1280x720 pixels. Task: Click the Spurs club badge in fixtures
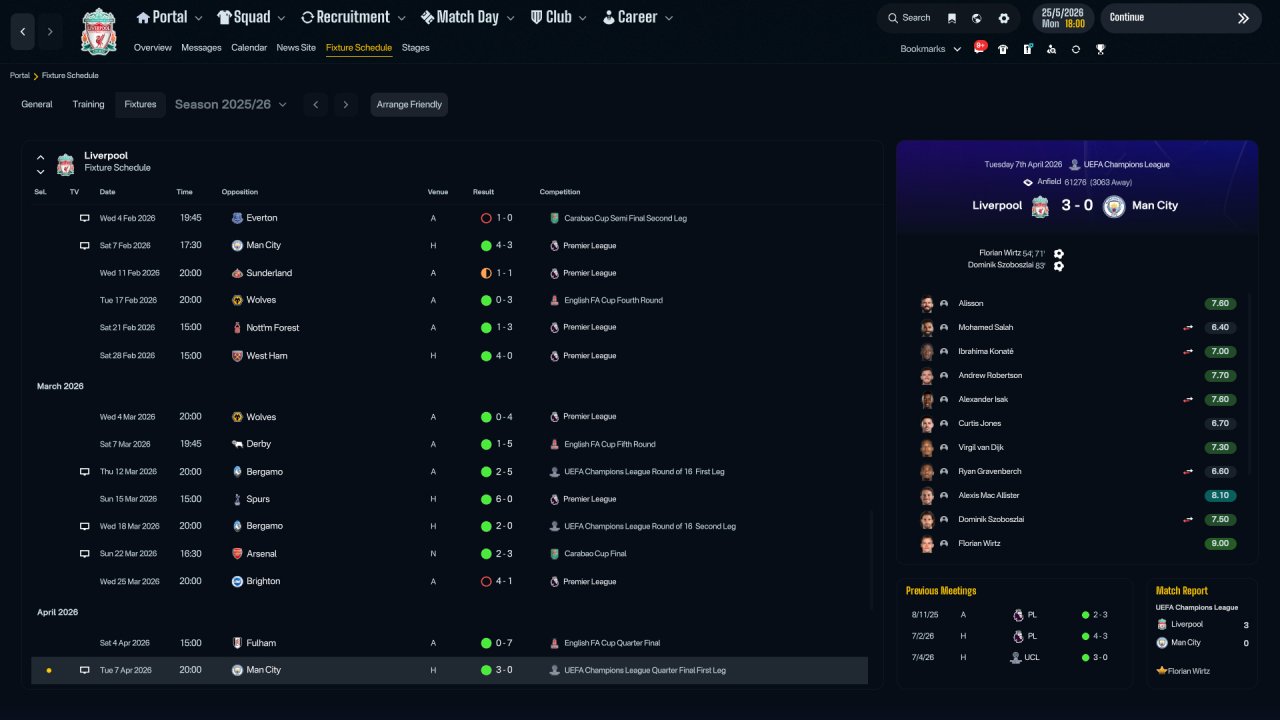click(237, 499)
